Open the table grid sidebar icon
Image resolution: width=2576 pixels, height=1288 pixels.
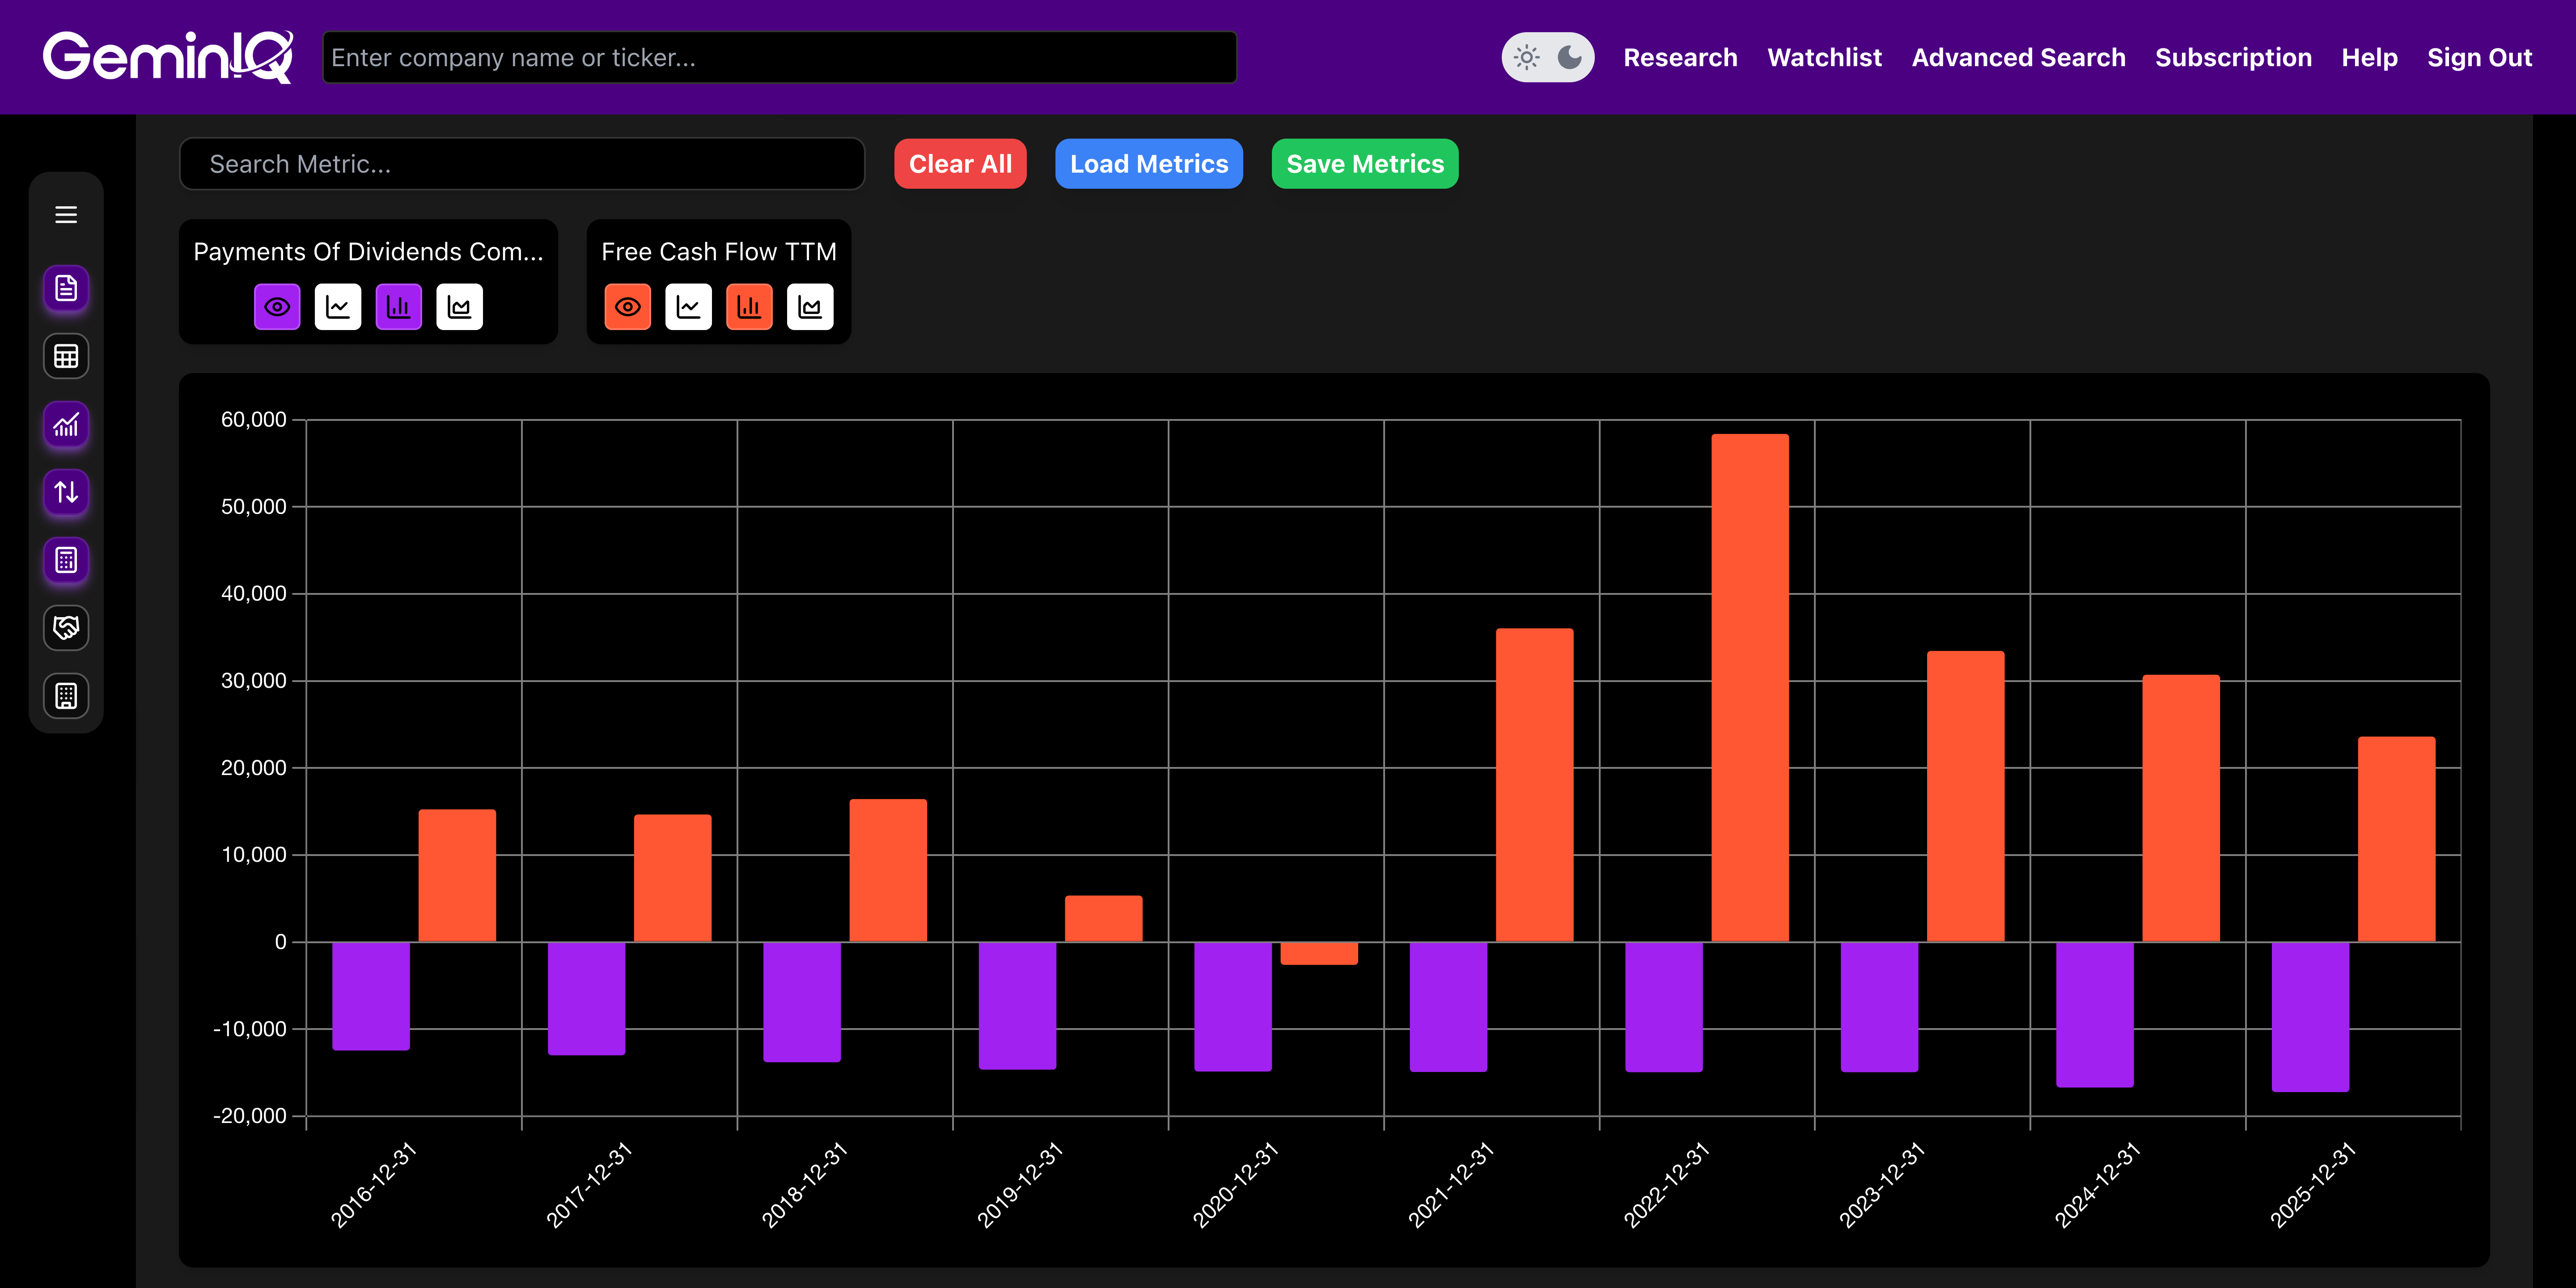point(66,357)
